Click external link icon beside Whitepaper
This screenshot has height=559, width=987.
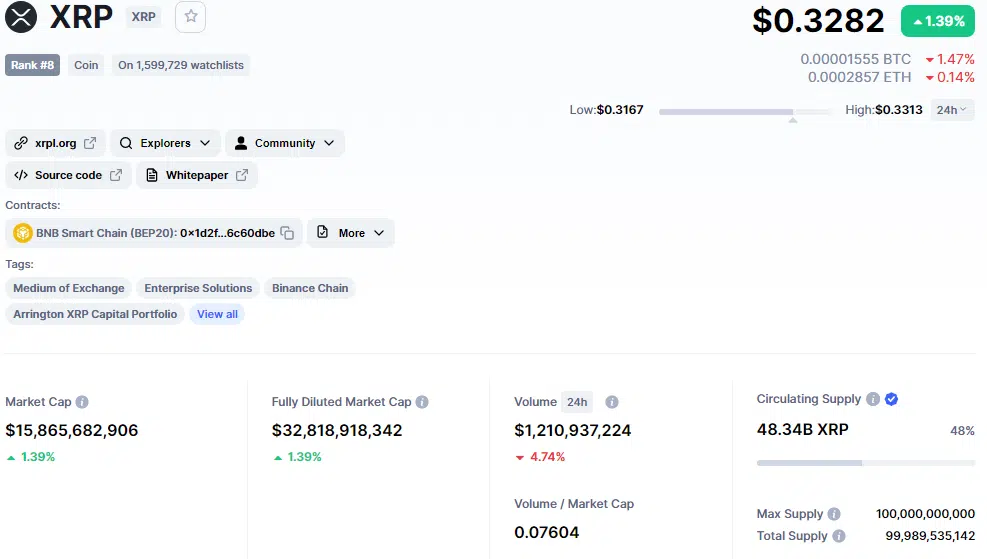click(x=242, y=175)
